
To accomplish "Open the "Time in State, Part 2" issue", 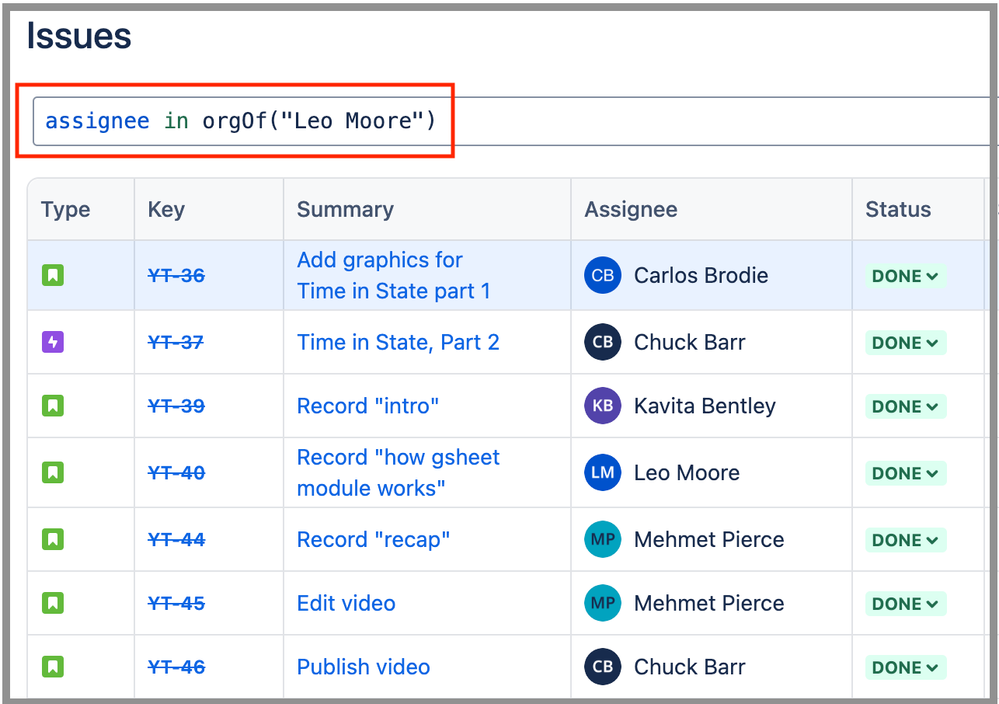I will (398, 342).
